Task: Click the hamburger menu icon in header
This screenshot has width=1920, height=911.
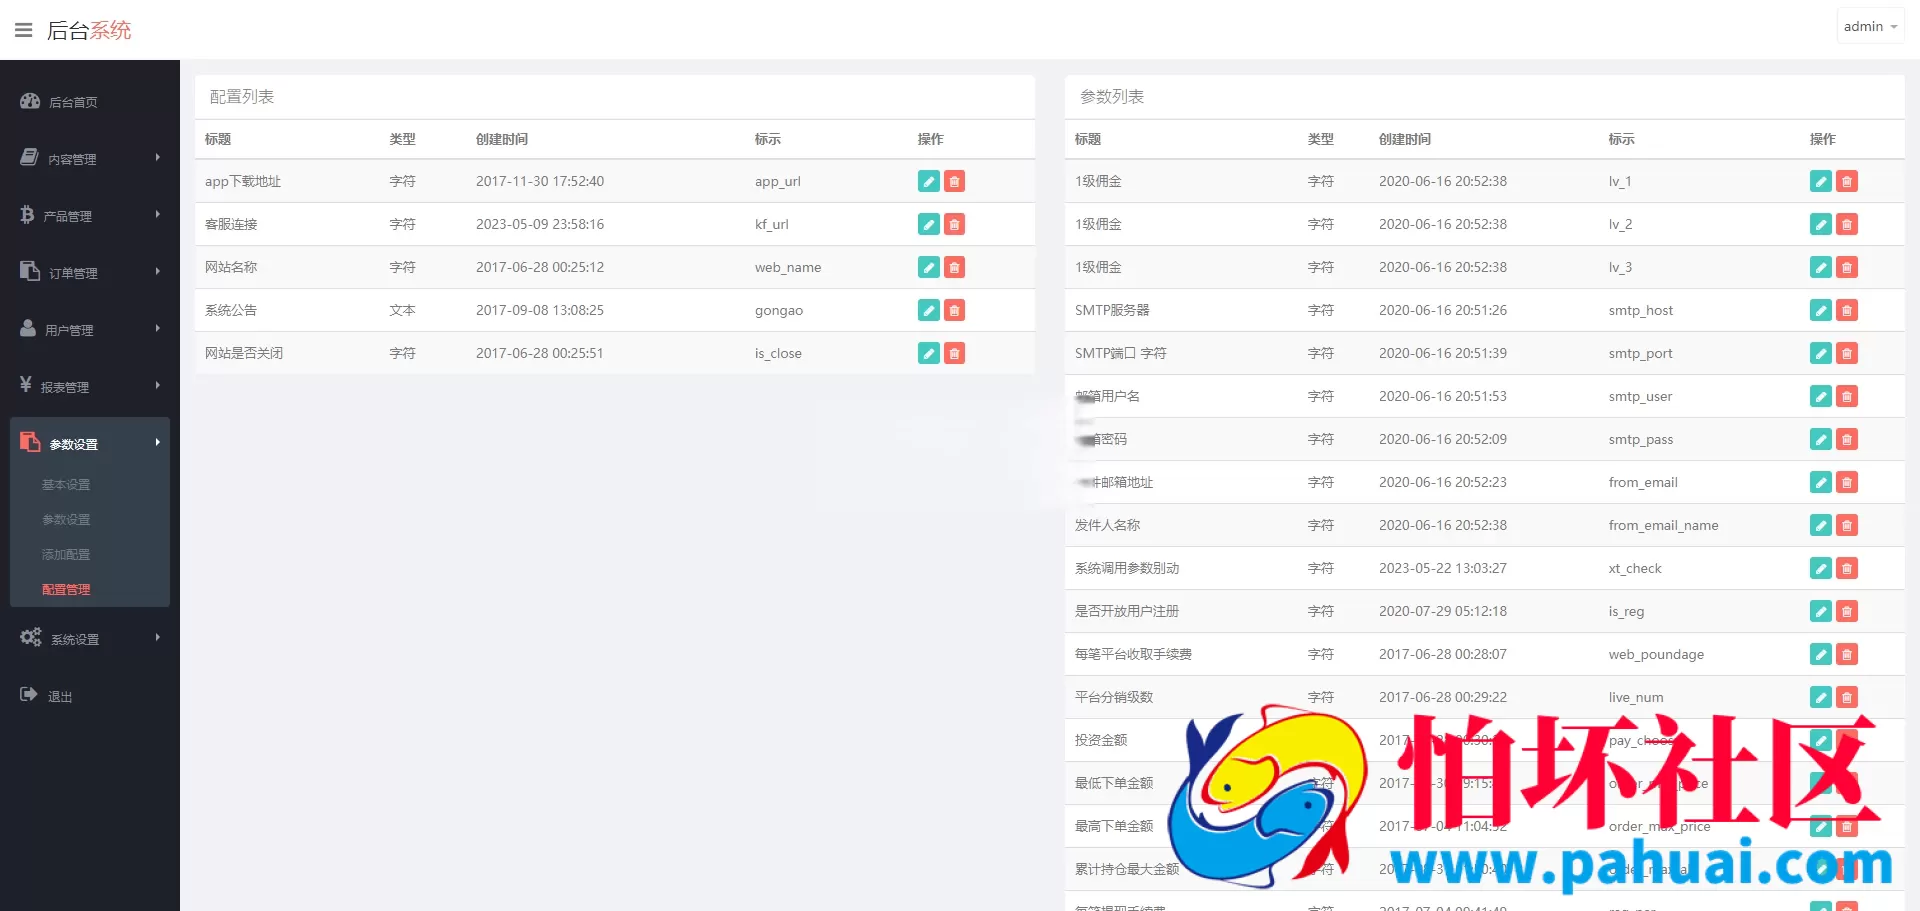Action: coord(24,30)
